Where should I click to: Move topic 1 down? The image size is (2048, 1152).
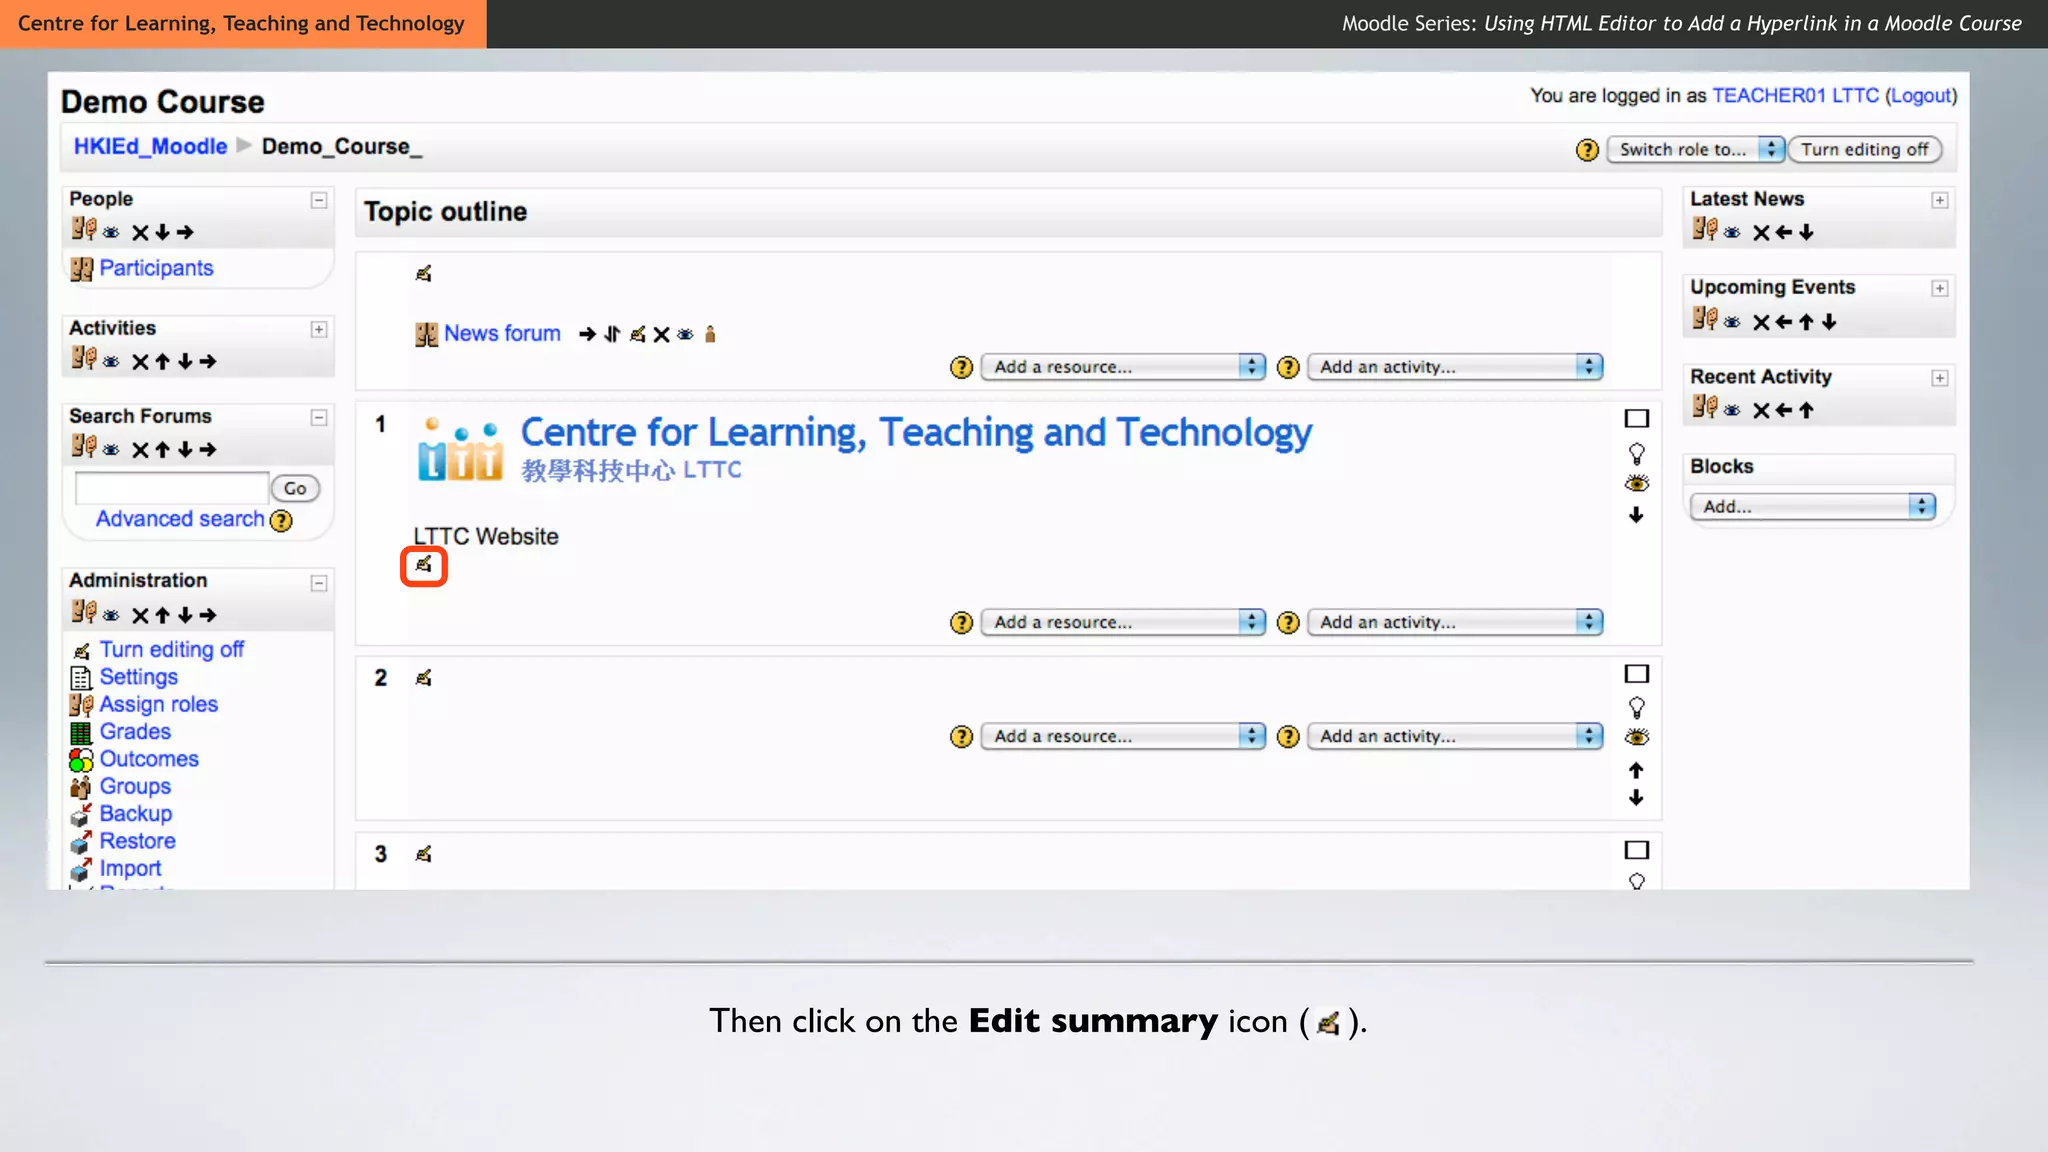click(x=1636, y=515)
